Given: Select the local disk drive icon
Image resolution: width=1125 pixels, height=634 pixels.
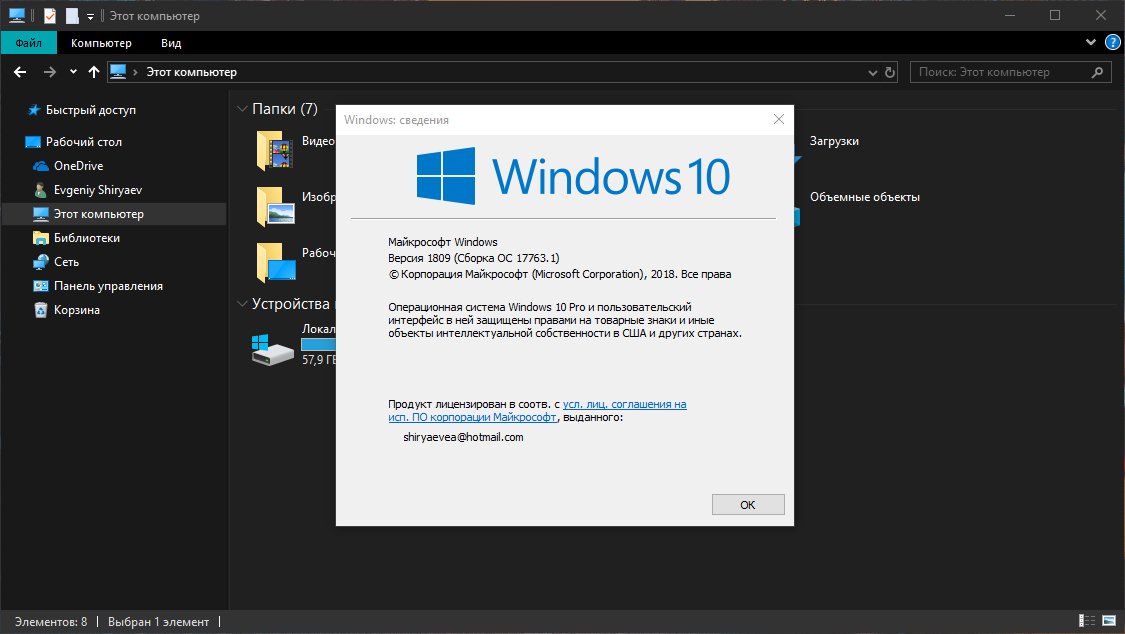Looking at the screenshot, I should [273, 349].
